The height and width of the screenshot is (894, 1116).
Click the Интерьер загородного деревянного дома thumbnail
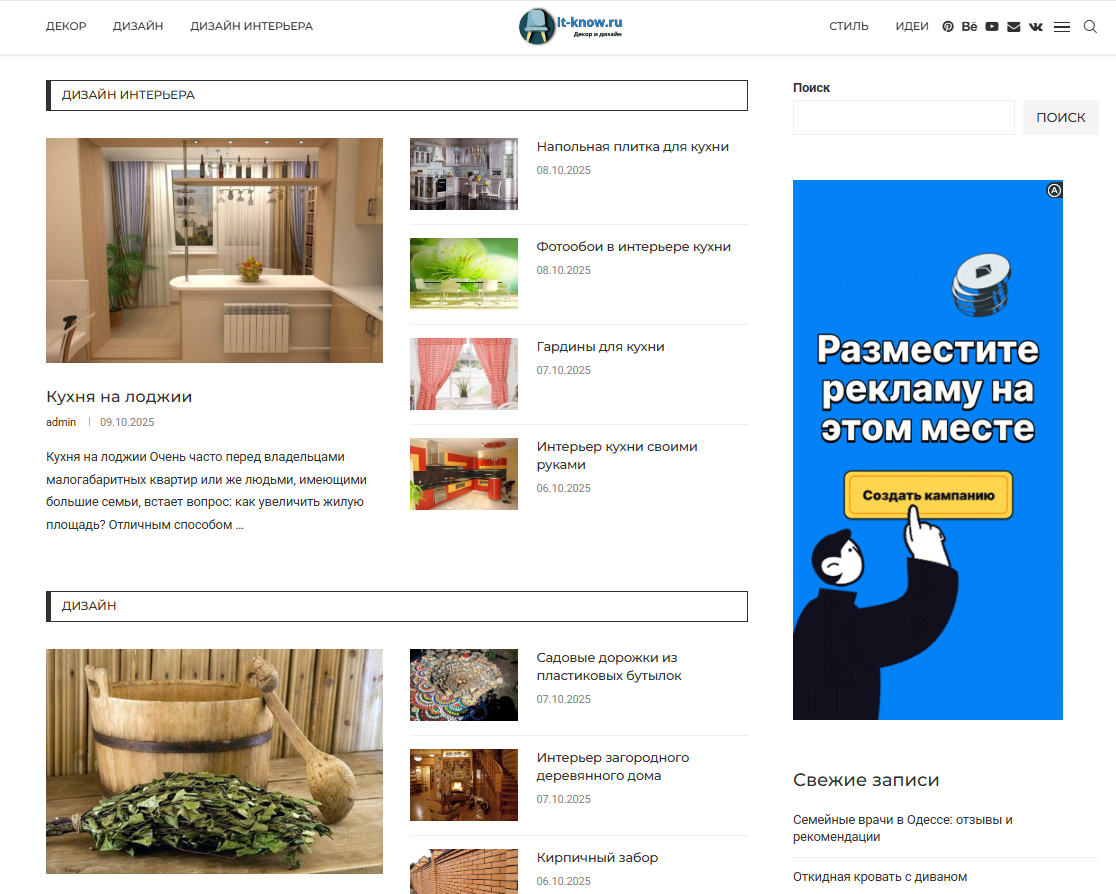464,785
